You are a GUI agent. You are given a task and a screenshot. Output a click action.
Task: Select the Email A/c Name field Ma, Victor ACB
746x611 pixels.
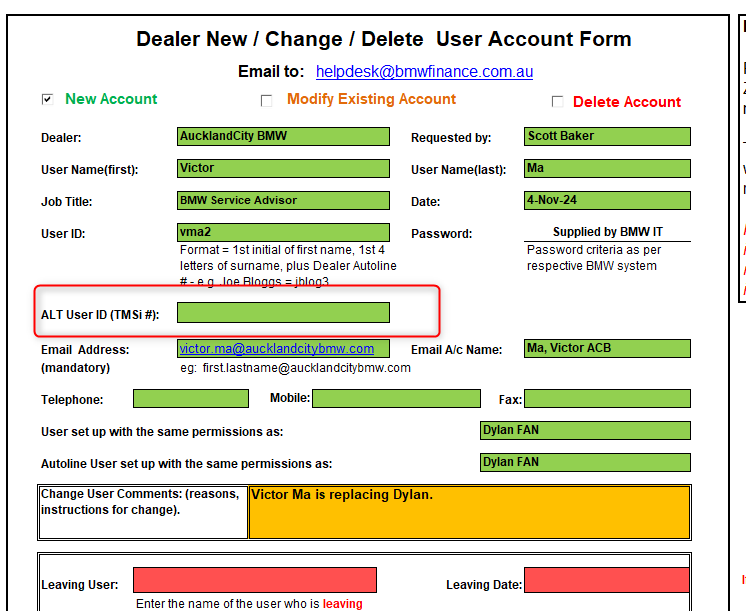[x=607, y=348]
